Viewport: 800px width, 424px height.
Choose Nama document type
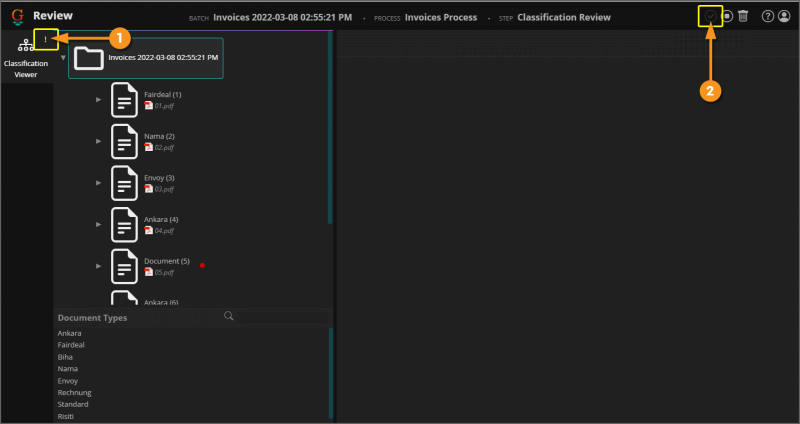(67, 368)
